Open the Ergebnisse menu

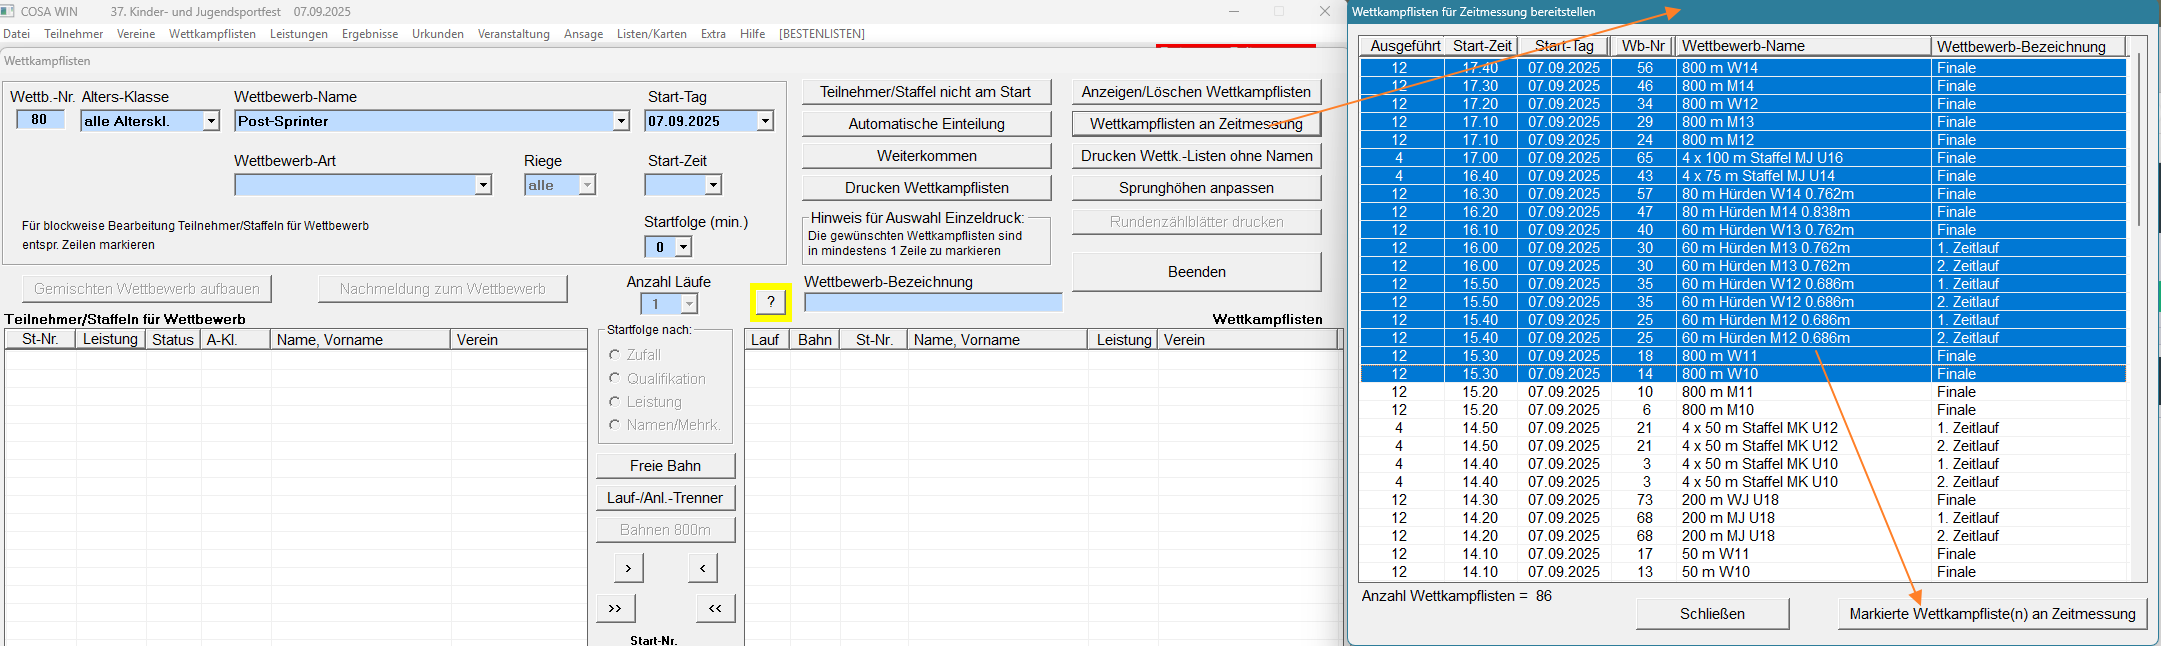(x=369, y=34)
